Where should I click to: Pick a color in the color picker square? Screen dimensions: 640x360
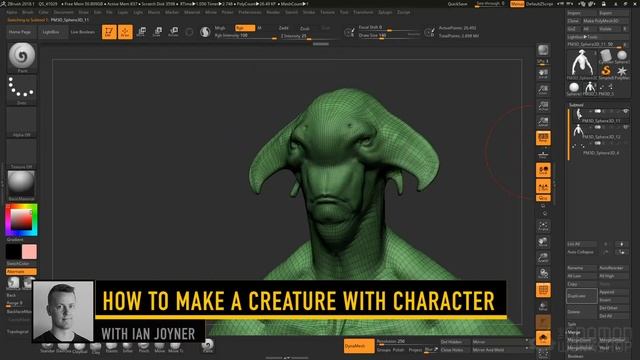[x=21, y=220]
